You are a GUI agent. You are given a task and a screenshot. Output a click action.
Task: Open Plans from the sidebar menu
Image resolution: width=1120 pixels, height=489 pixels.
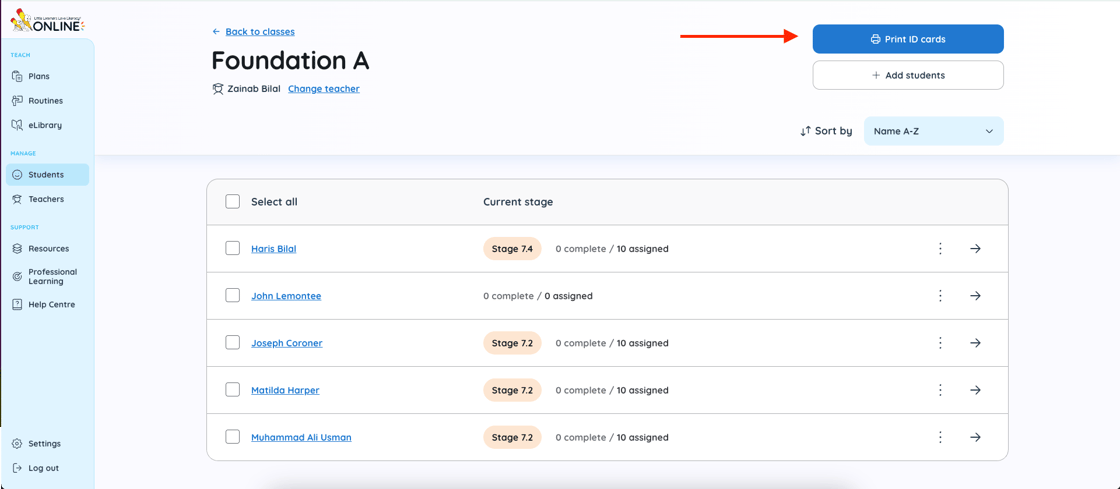(x=38, y=76)
